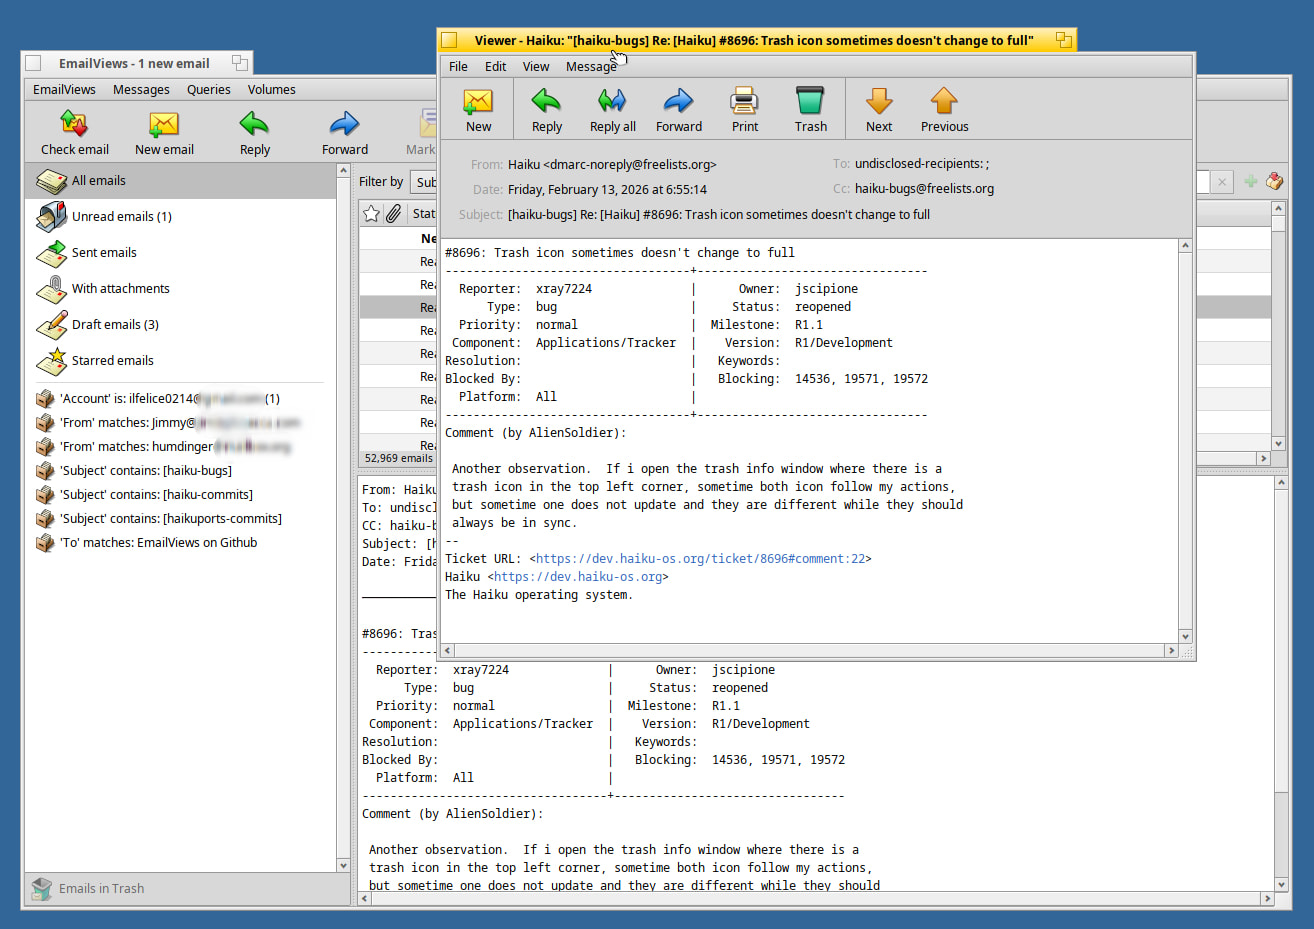
Task: Print the open haiku-bugs email
Action: pyautogui.click(x=744, y=110)
